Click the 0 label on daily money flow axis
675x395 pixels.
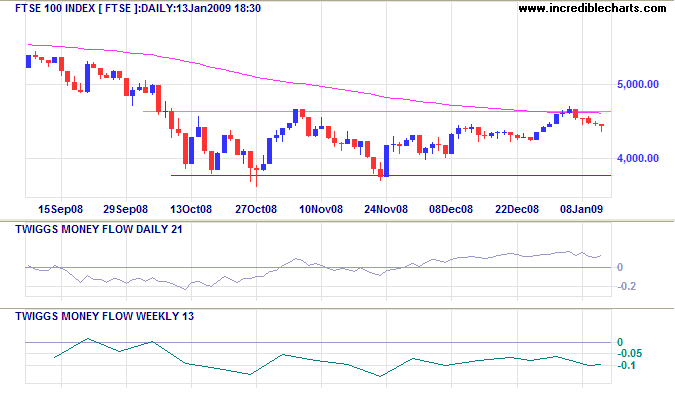pyautogui.click(x=620, y=268)
